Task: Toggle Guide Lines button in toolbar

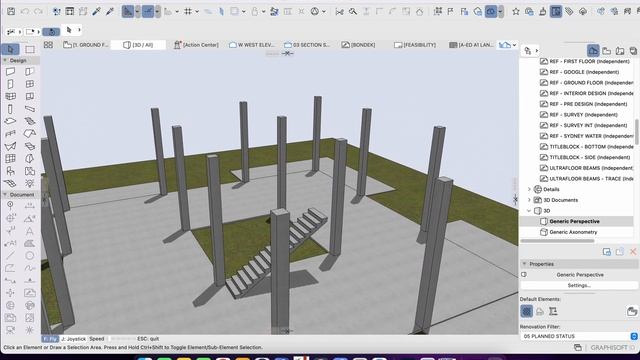Action: coord(128,11)
